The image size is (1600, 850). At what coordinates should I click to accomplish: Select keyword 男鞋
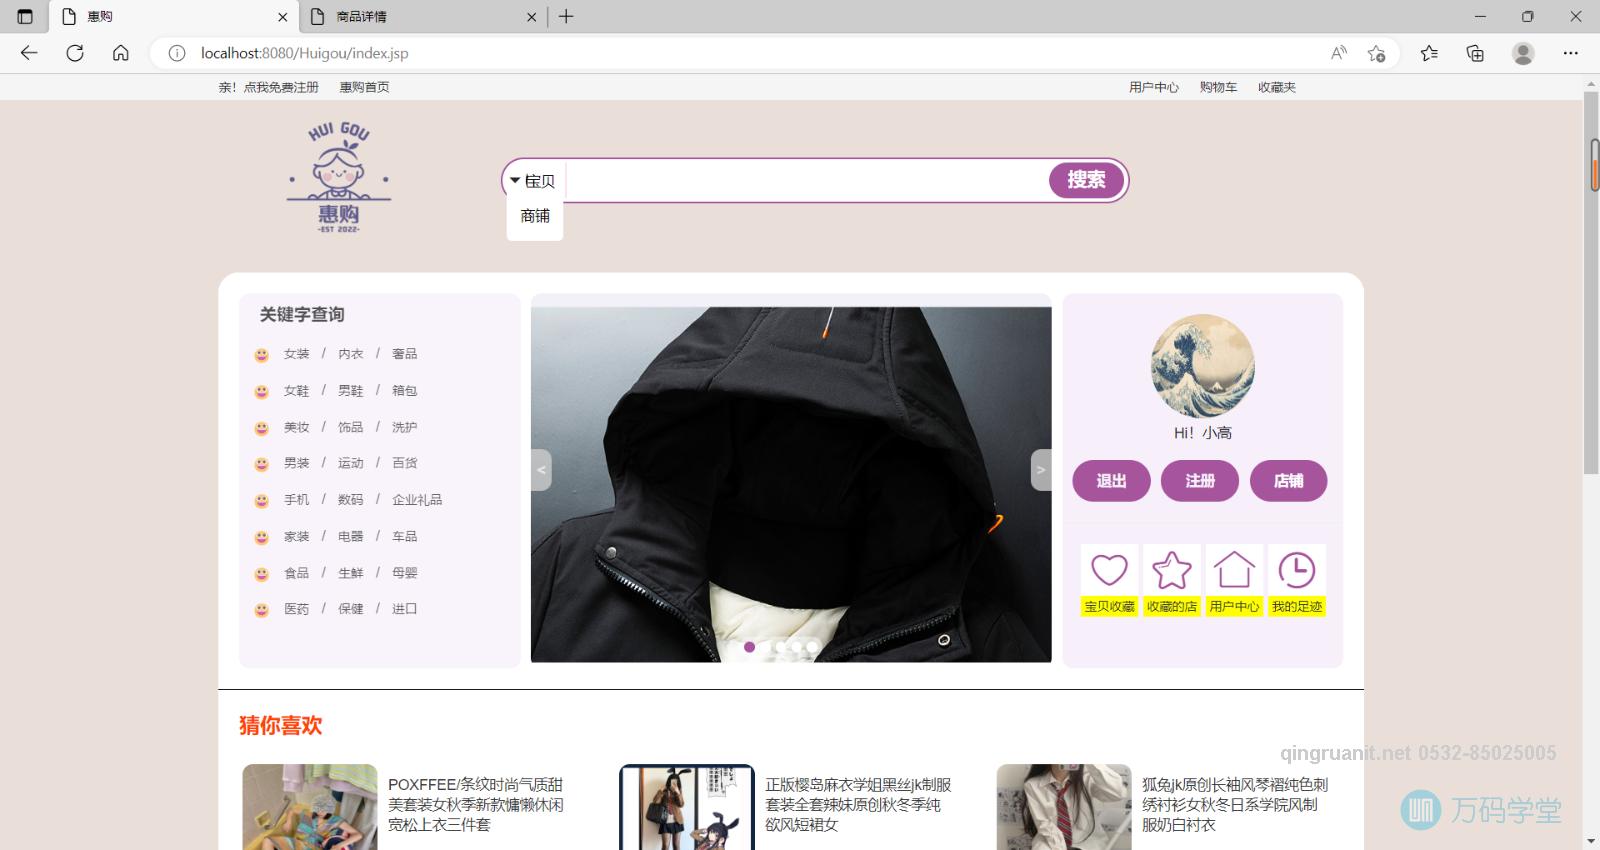[350, 391]
